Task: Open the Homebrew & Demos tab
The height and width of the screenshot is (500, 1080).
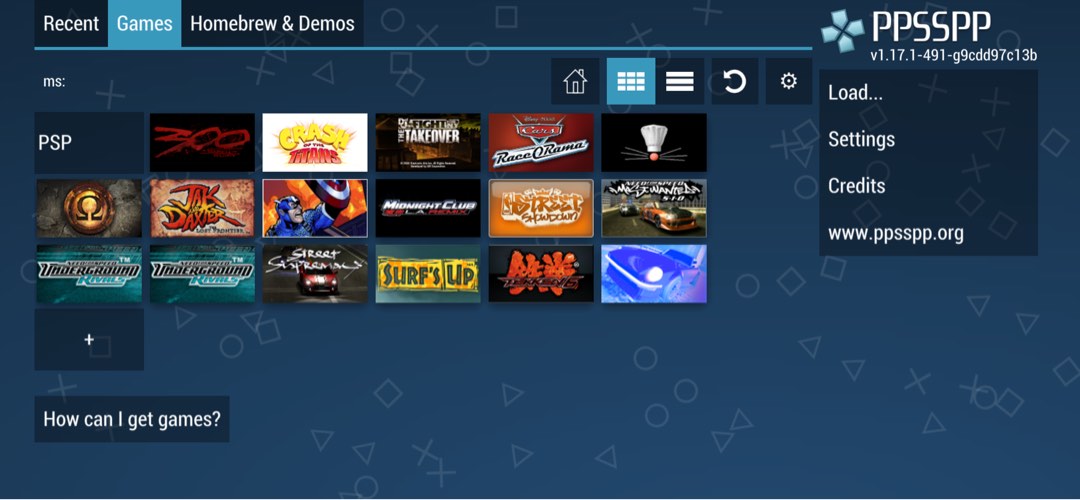Action: 272,23
